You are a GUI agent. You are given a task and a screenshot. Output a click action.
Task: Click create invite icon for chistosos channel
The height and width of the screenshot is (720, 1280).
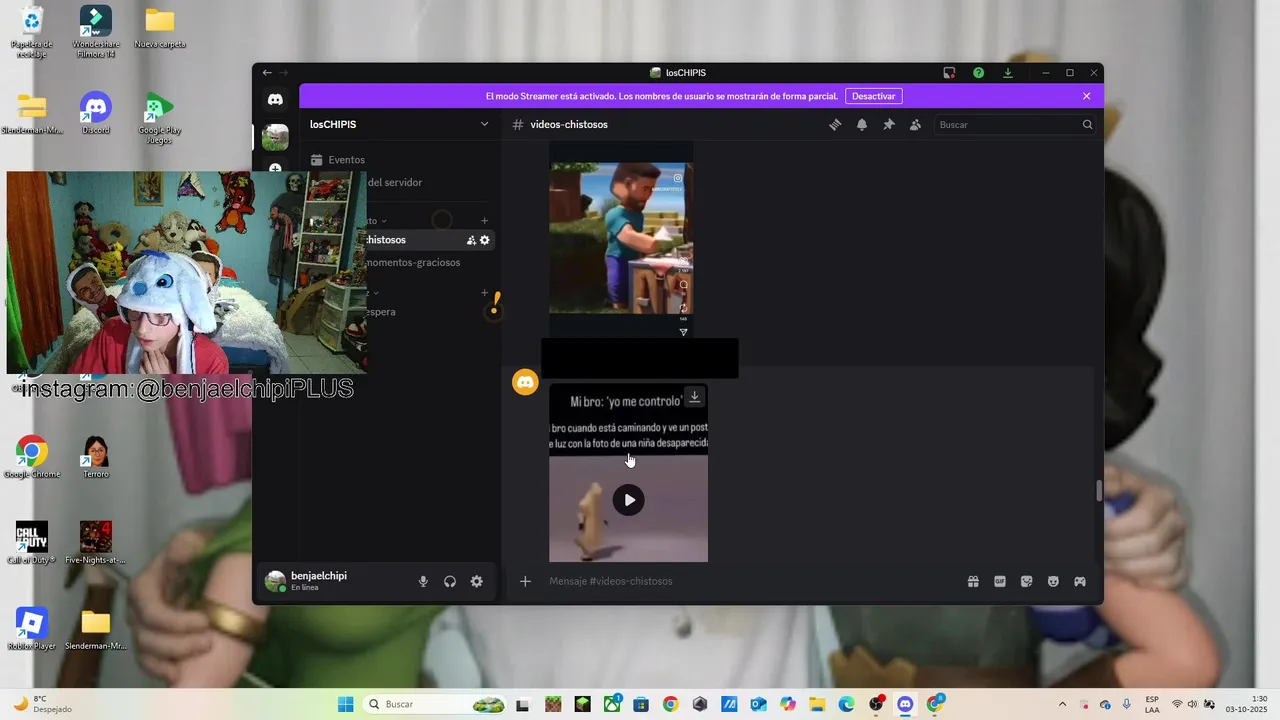pyautogui.click(x=471, y=240)
